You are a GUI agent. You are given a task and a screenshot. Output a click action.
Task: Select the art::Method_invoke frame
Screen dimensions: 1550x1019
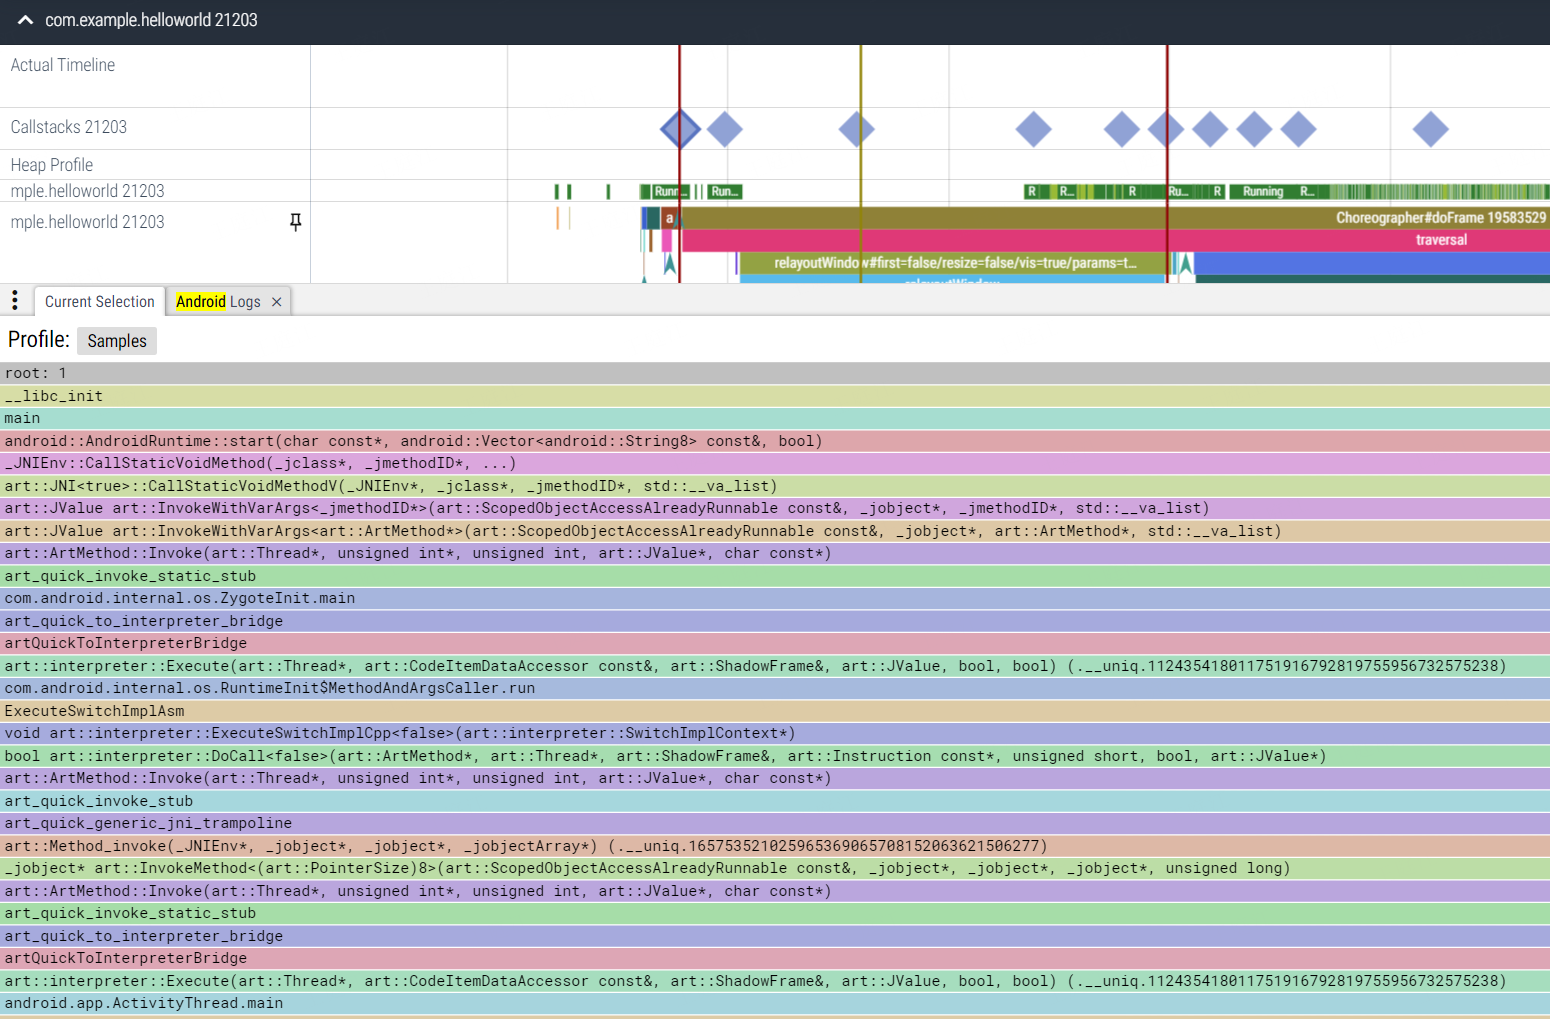775,846
